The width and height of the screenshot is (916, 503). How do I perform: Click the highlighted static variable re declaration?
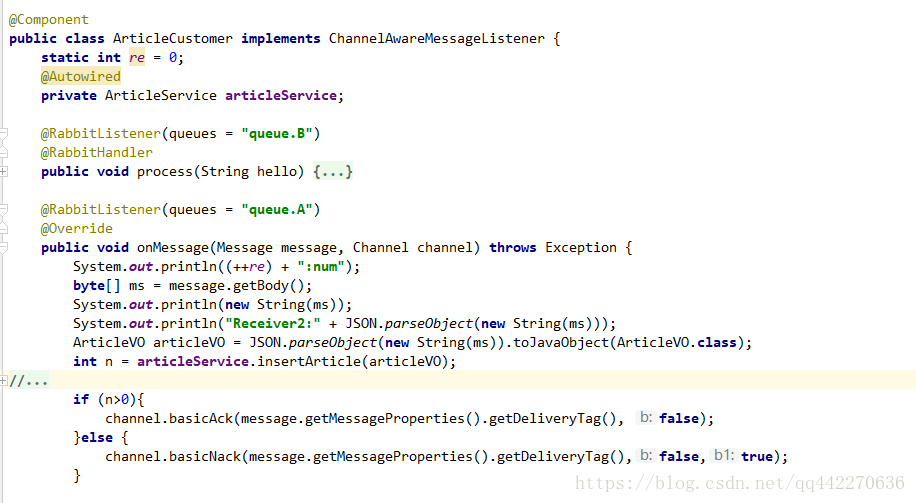137,57
